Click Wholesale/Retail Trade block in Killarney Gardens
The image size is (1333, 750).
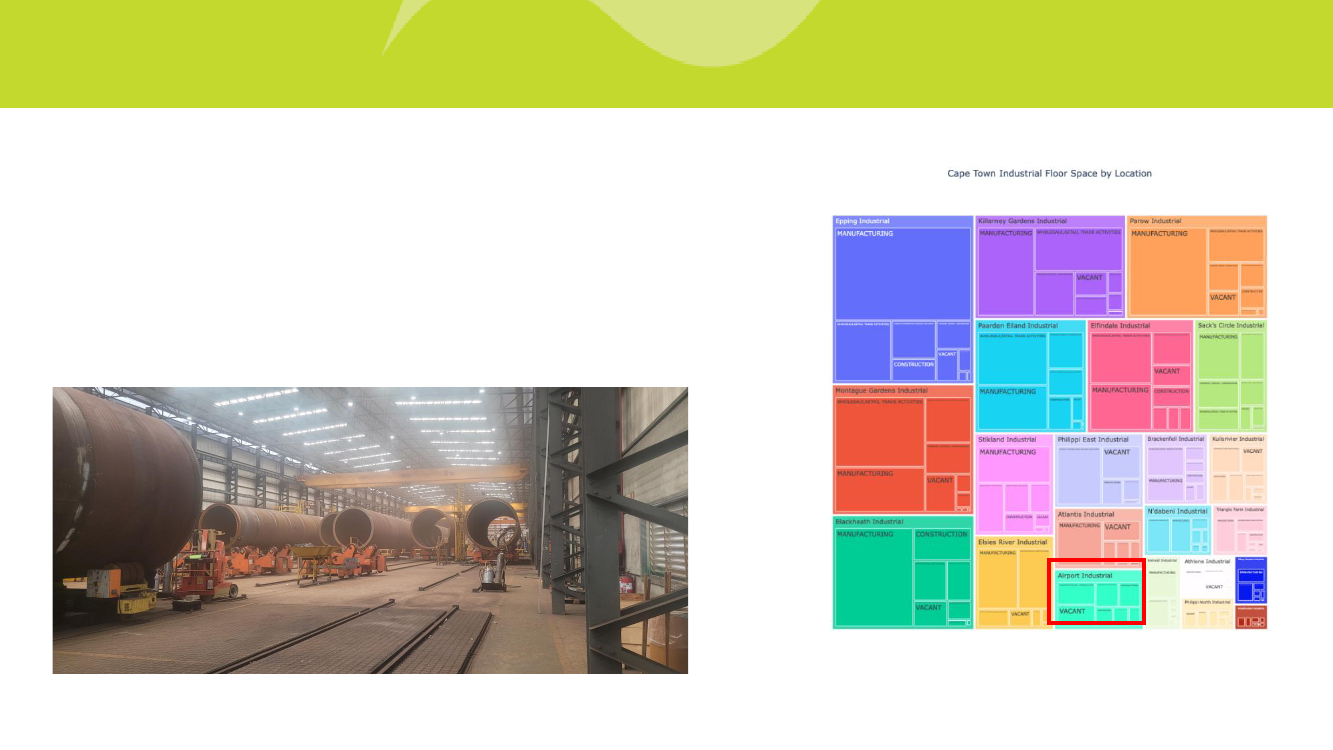1079,250
